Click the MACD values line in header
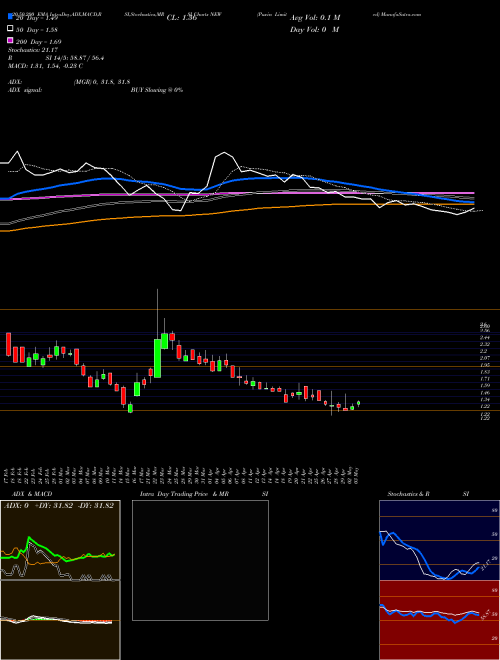This screenshot has width=500, height=660. pos(45,66)
